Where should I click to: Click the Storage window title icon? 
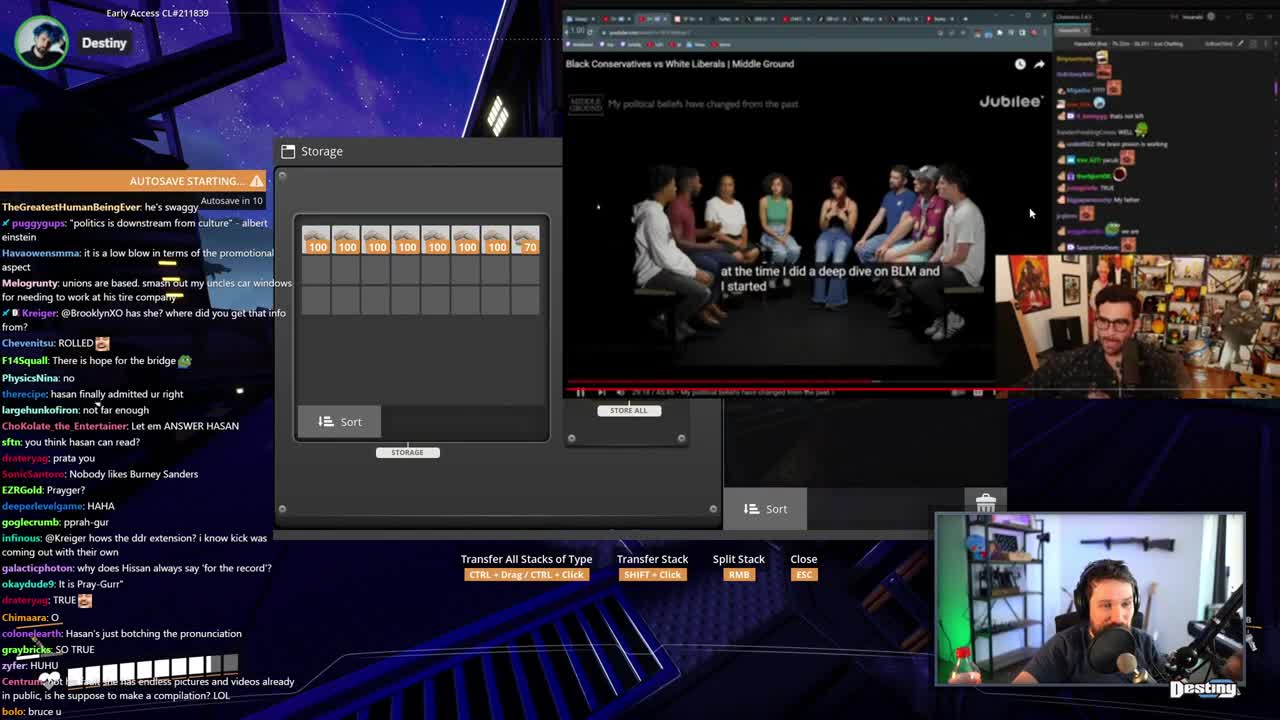click(288, 151)
